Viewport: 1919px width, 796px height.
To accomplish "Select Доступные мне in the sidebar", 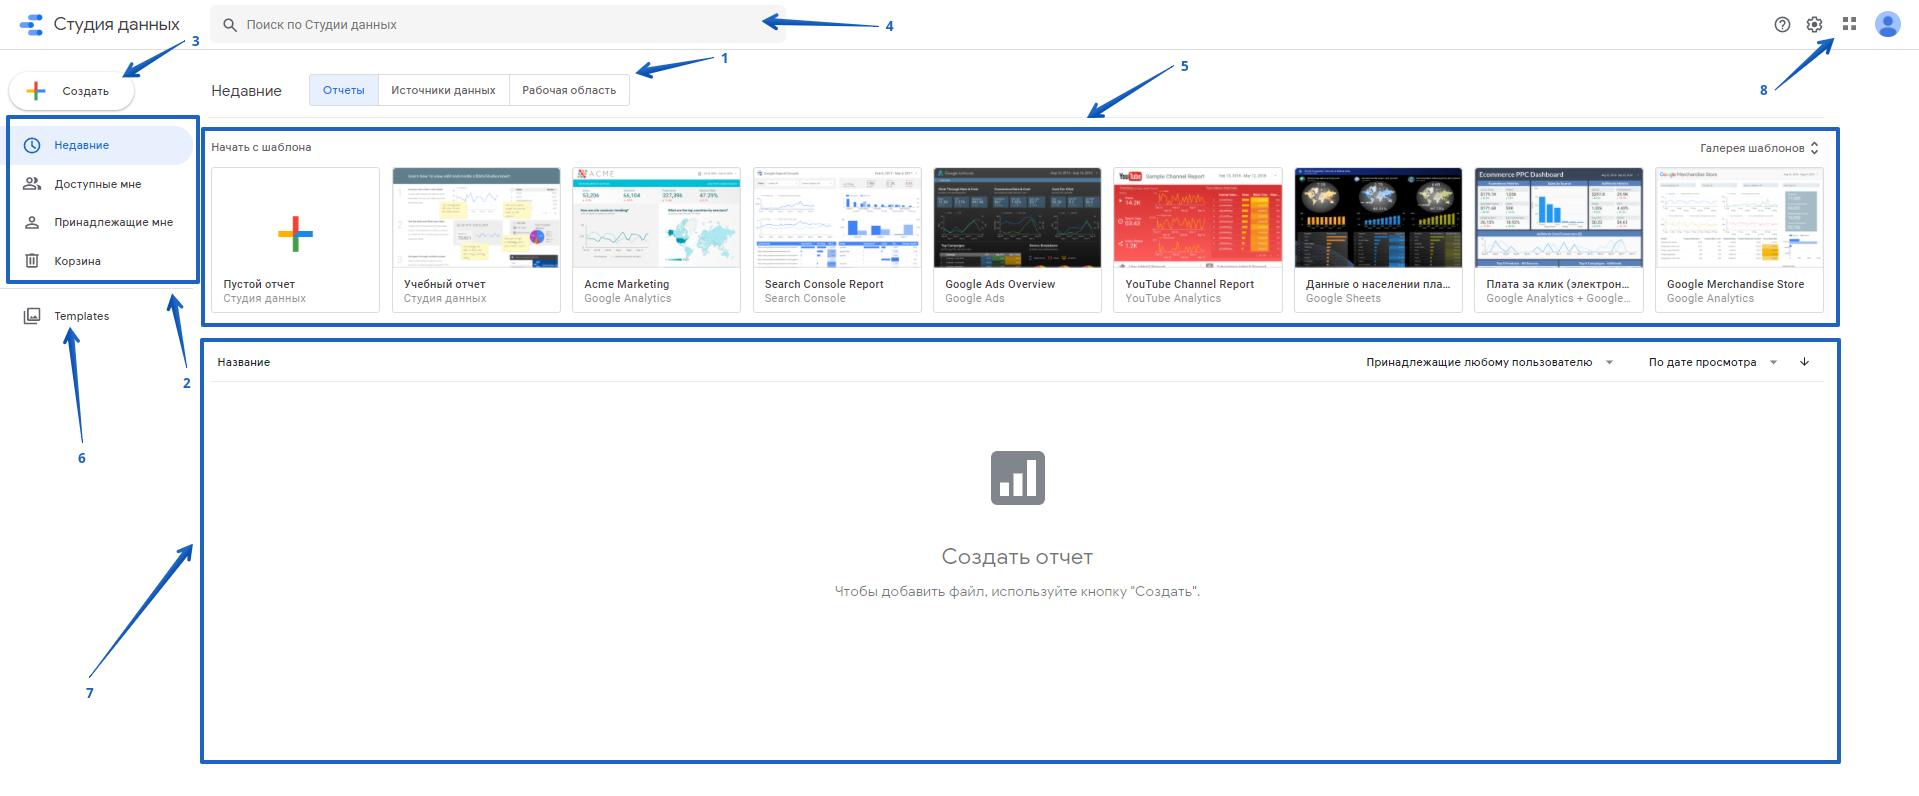I will pos(97,184).
